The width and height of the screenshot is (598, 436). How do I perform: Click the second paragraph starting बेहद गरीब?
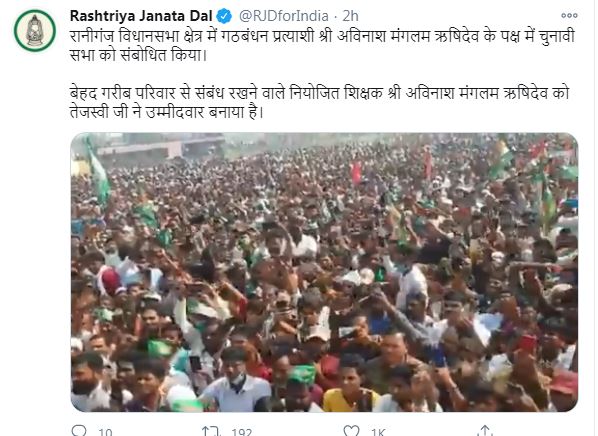[320, 103]
